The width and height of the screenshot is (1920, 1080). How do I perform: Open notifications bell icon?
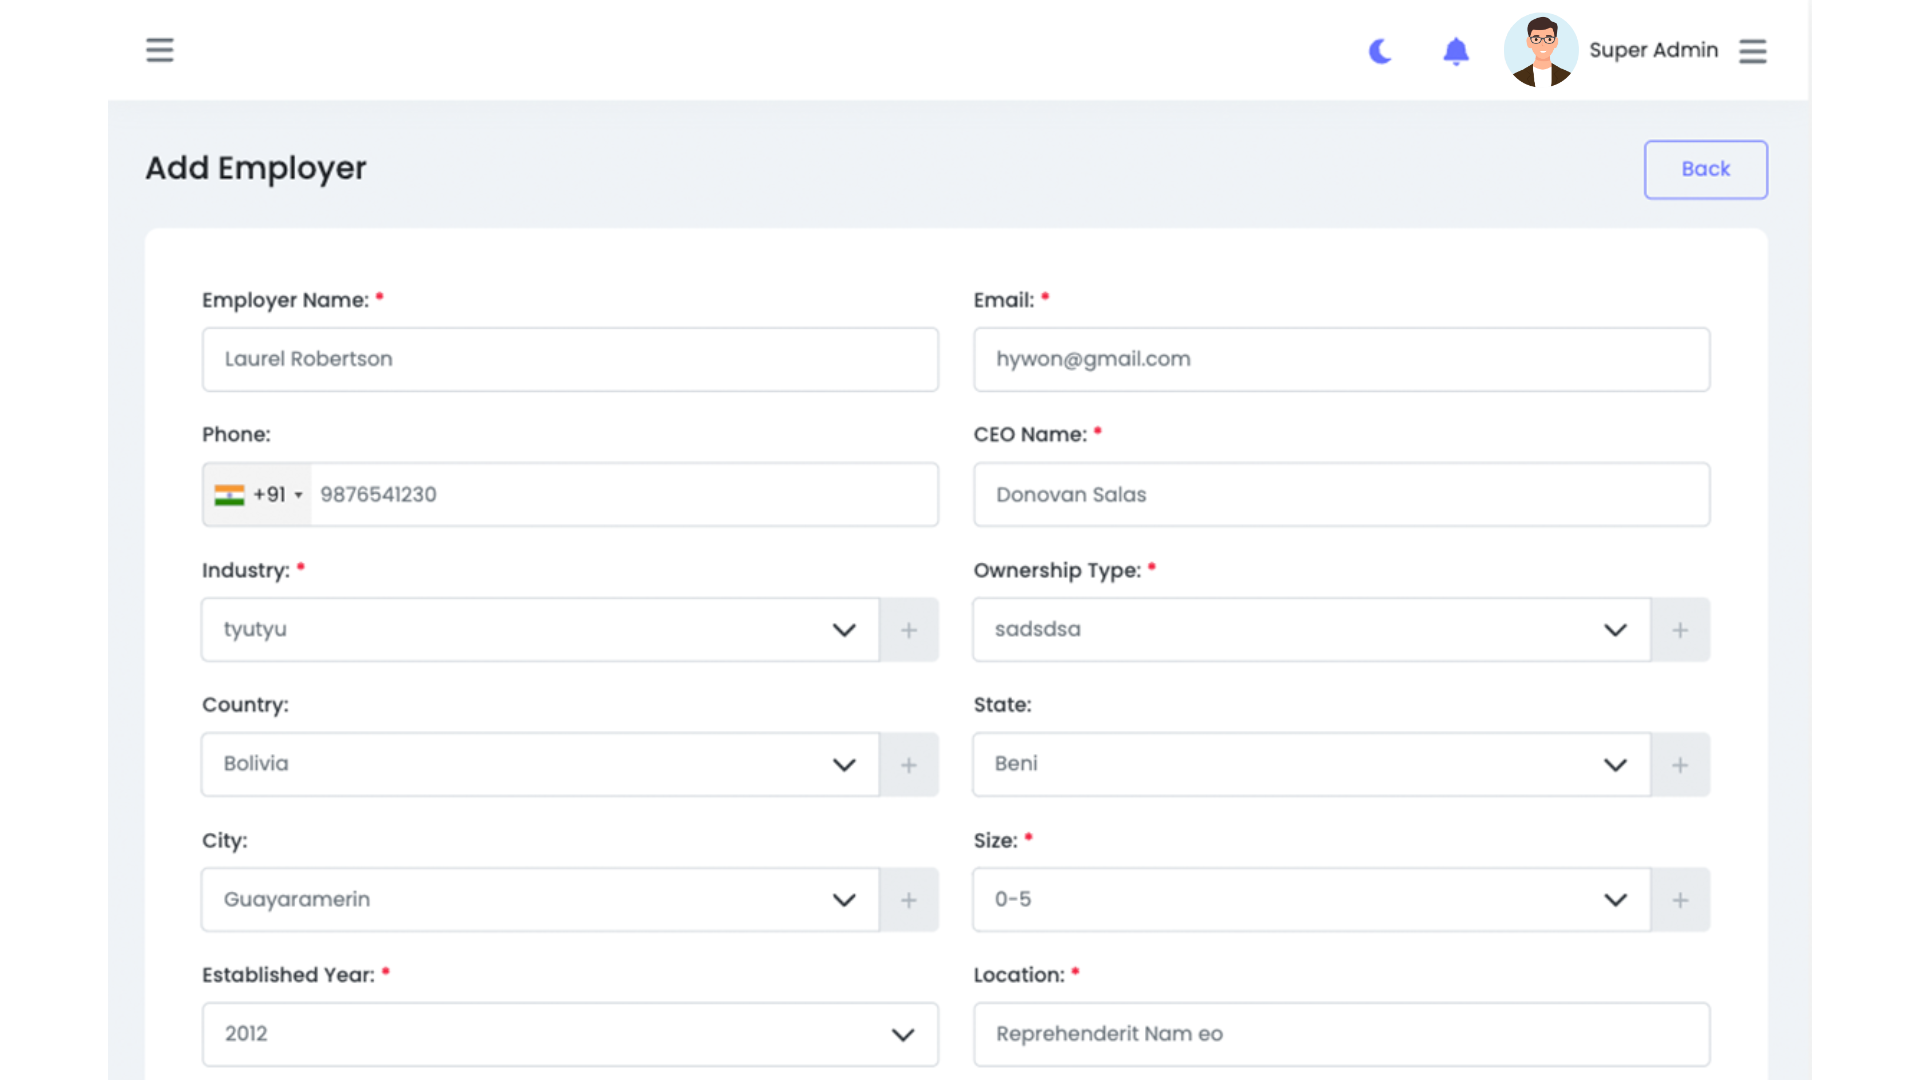pyautogui.click(x=1456, y=51)
